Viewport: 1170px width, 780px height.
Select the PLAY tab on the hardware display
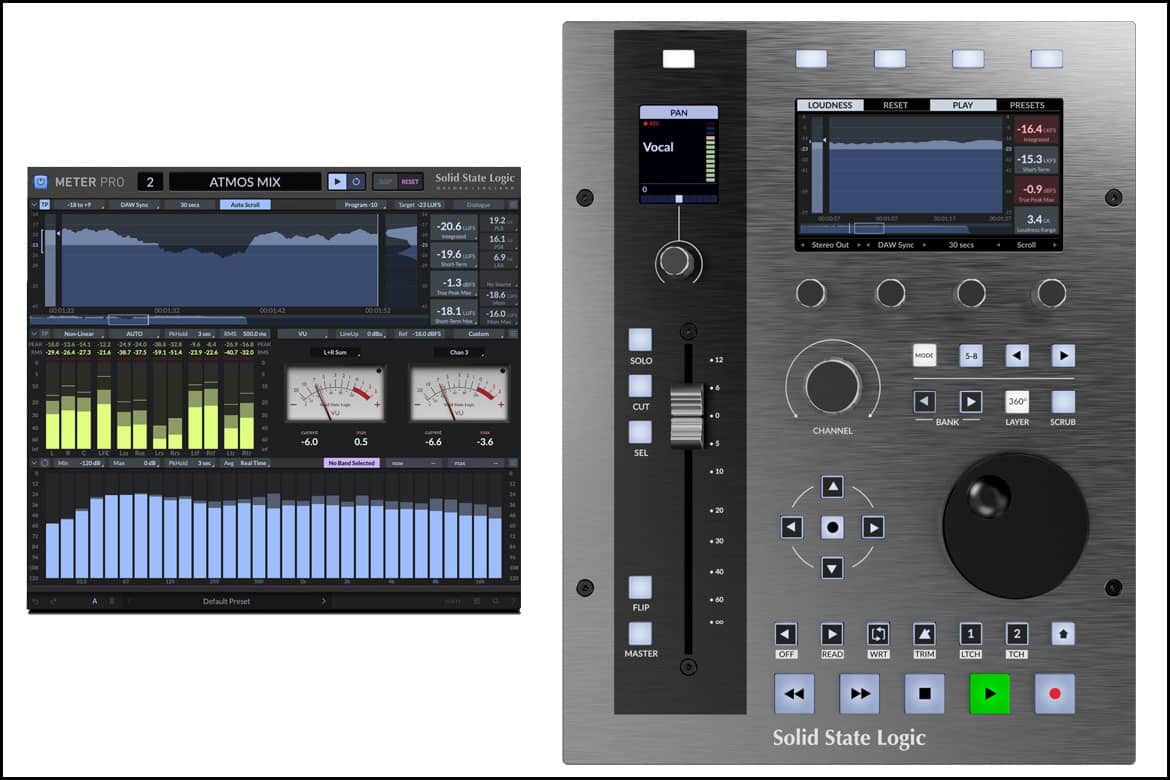(963, 105)
